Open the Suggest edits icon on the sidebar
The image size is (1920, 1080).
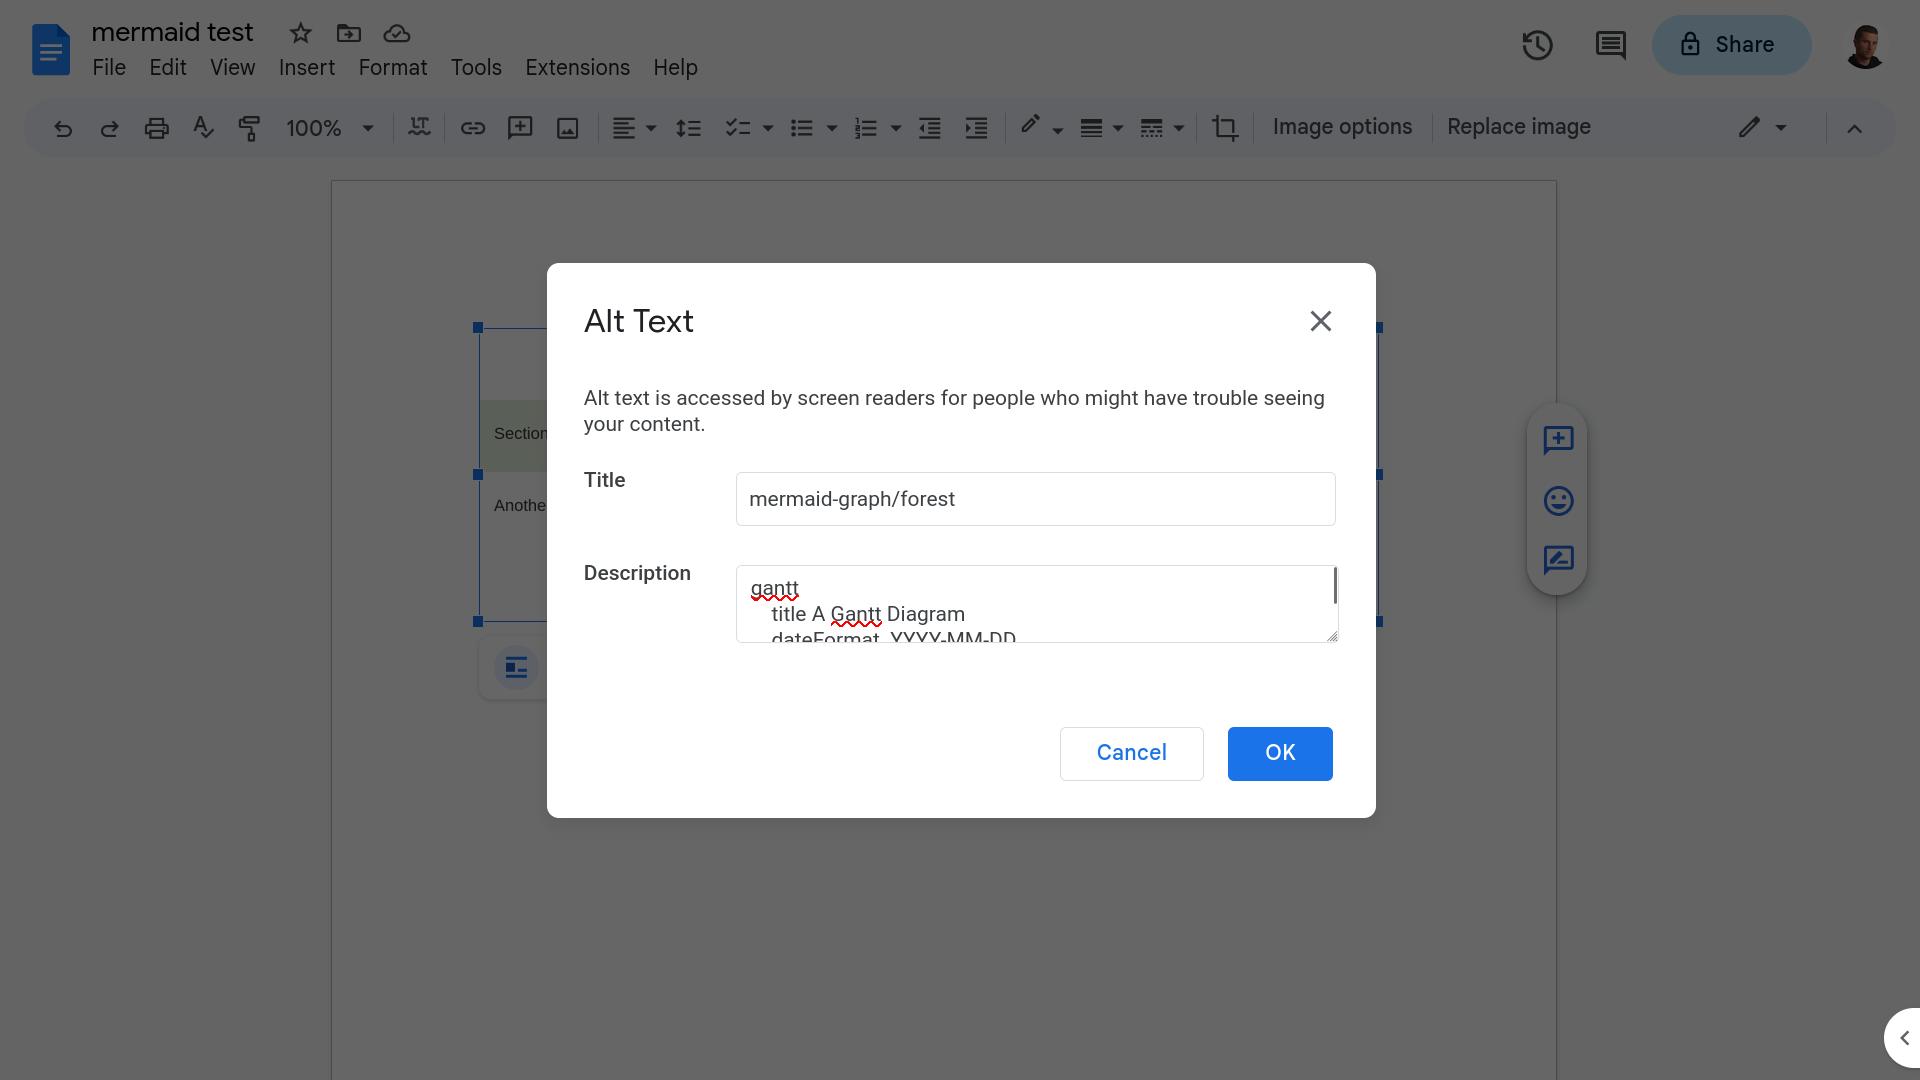(1557, 561)
